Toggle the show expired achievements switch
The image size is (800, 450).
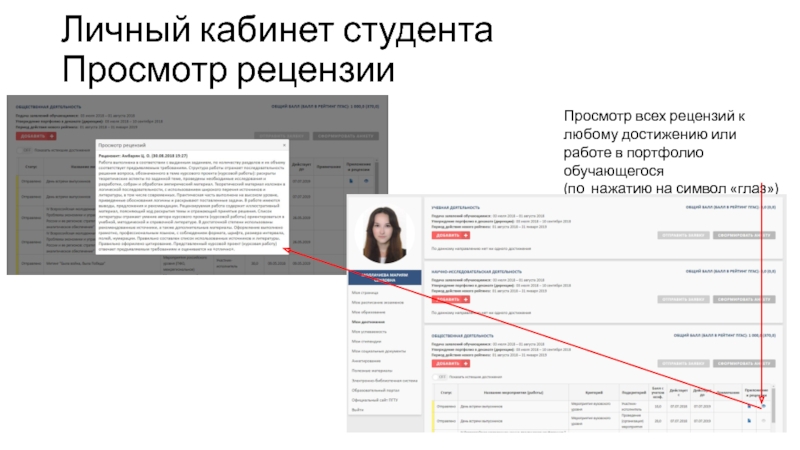click(x=437, y=376)
